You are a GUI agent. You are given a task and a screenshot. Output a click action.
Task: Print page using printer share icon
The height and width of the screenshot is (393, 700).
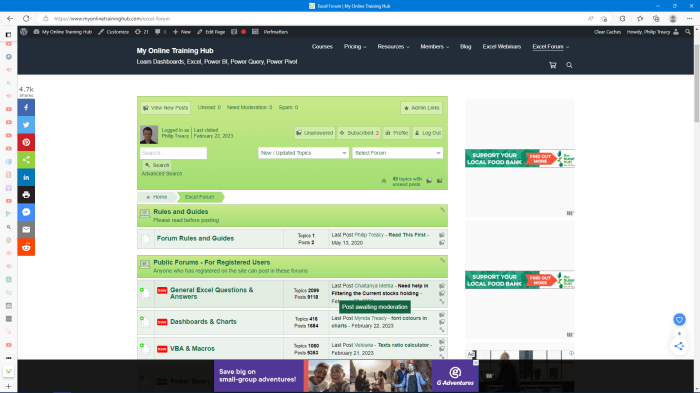tap(26, 195)
